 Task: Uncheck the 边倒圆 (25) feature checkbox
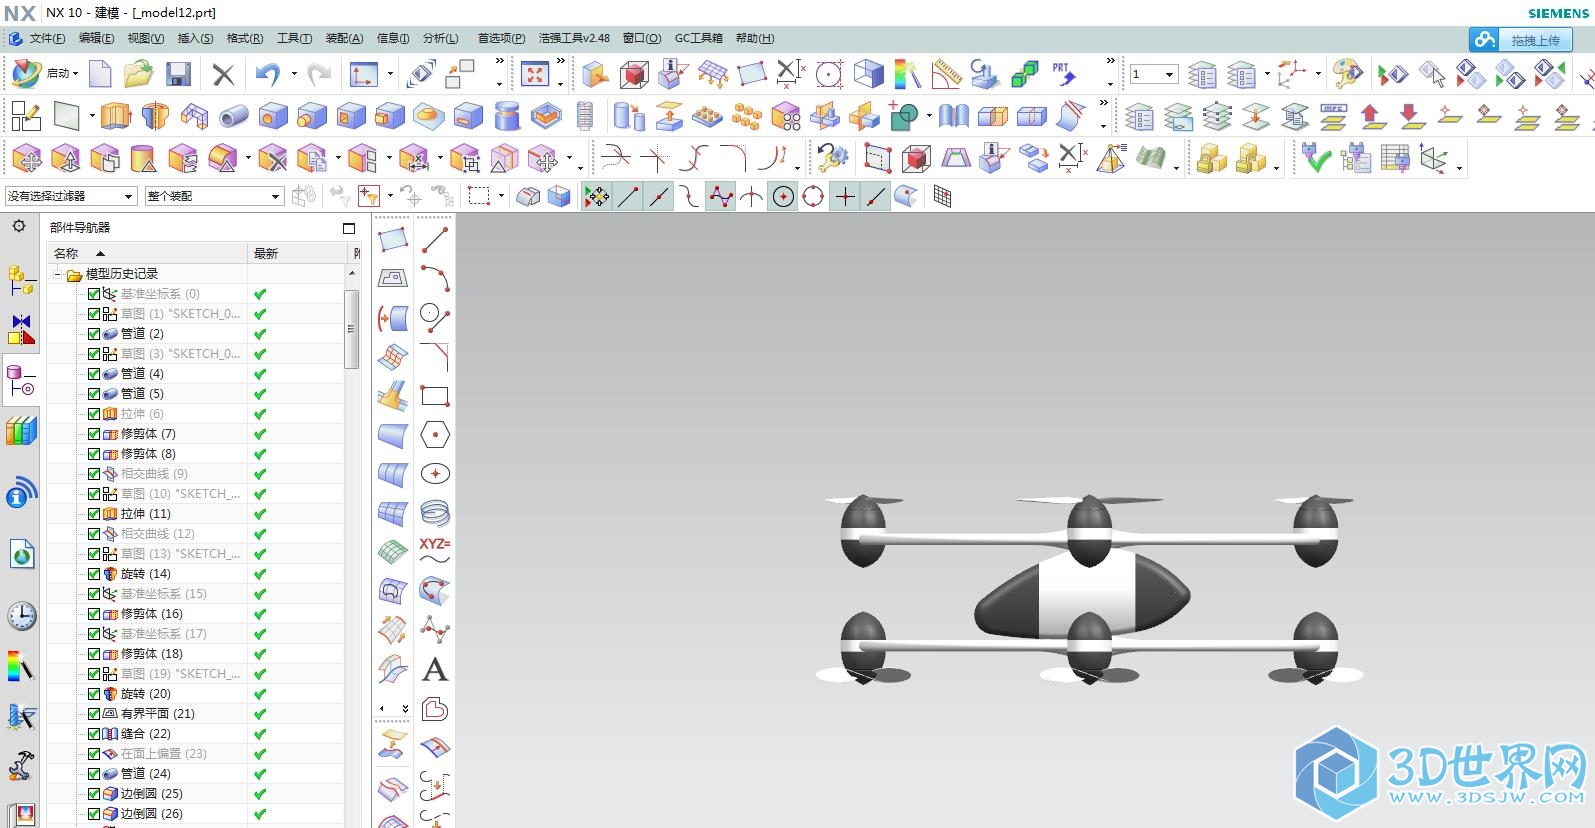(94, 793)
